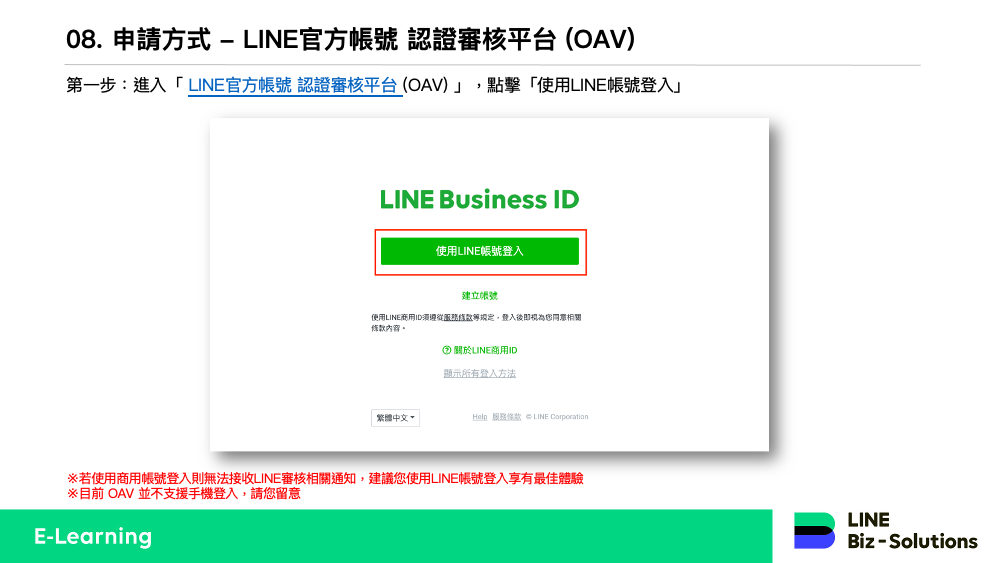Click the question-mark icon beside 關於LINE商用ID
The image size is (1000, 563).
(x=446, y=350)
